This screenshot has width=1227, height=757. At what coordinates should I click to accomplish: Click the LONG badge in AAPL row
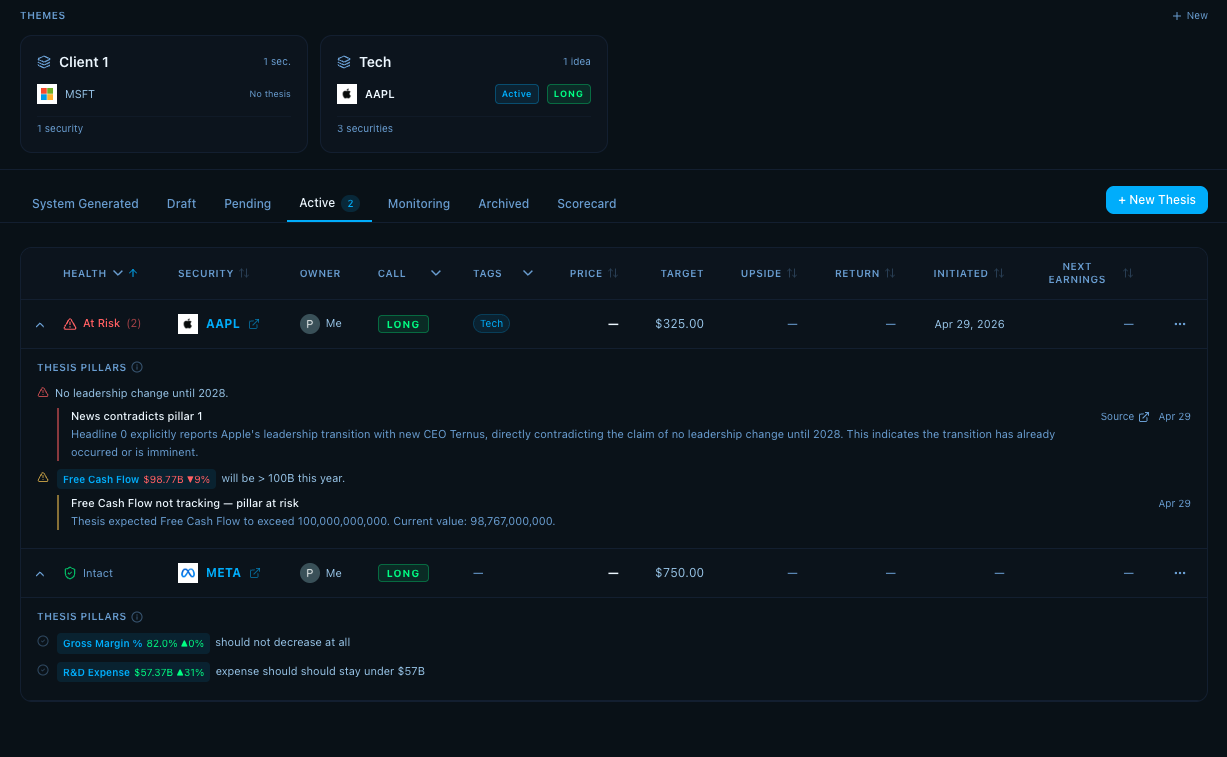click(x=403, y=324)
